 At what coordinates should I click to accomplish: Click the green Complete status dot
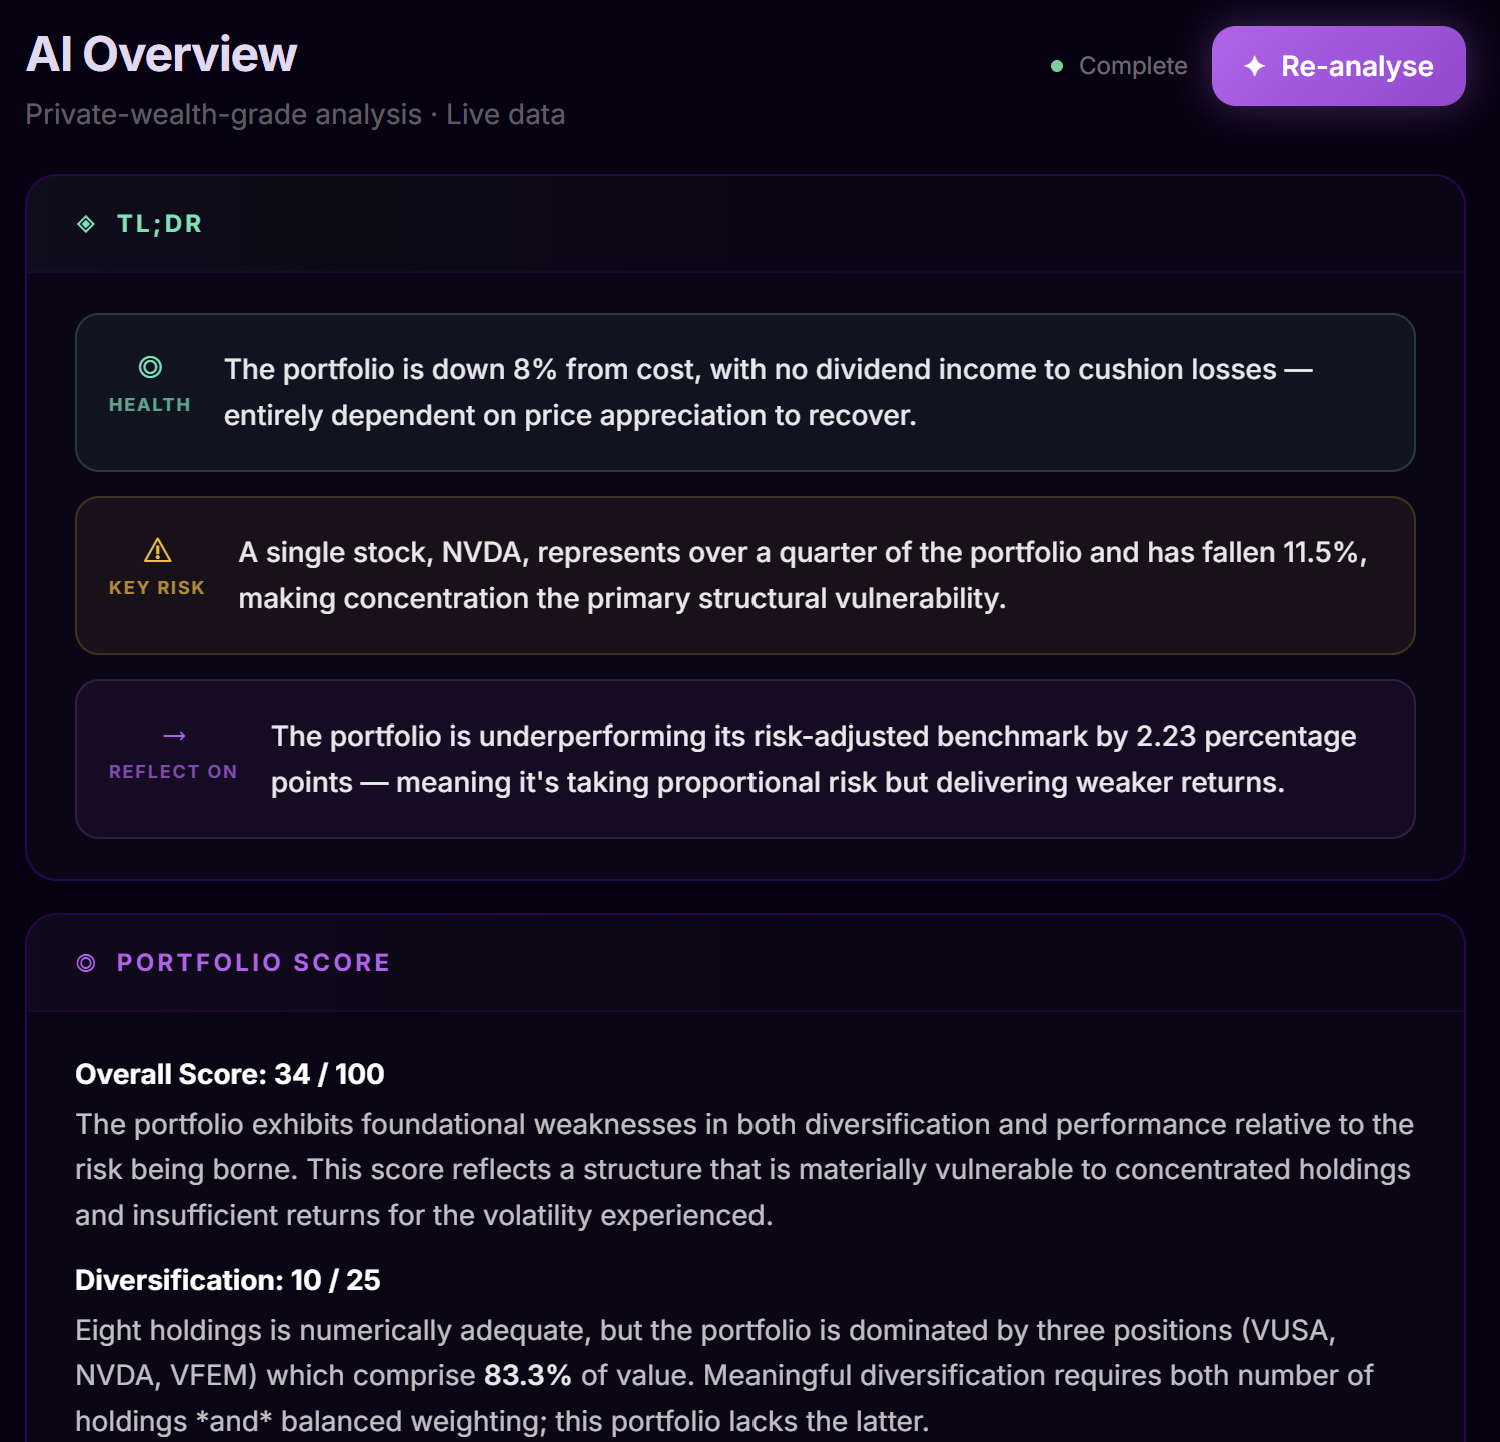coord(1056,66)
